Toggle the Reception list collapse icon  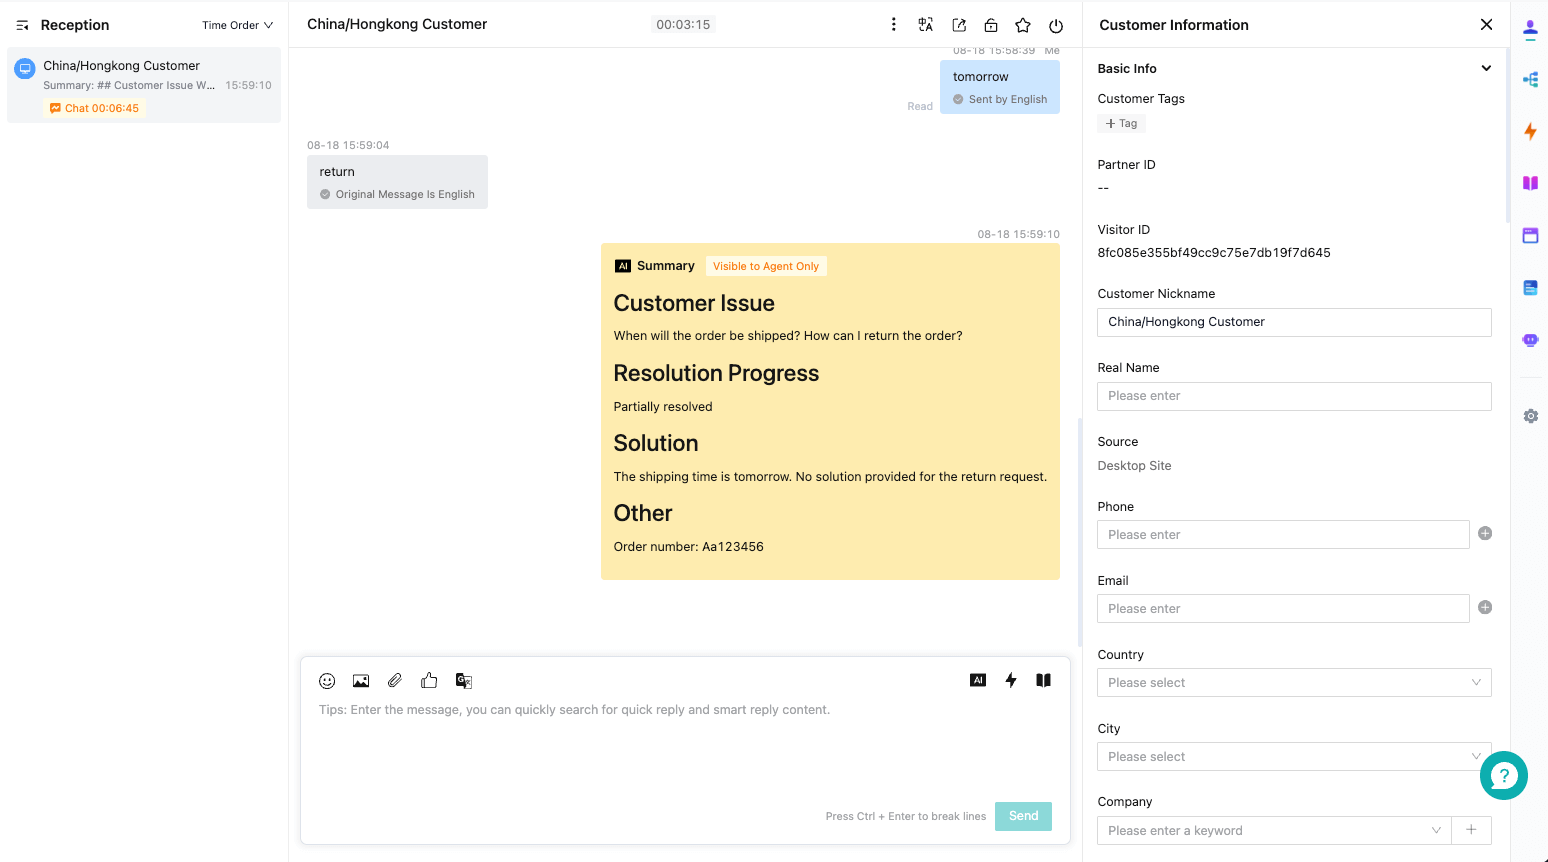click(22, 25)
